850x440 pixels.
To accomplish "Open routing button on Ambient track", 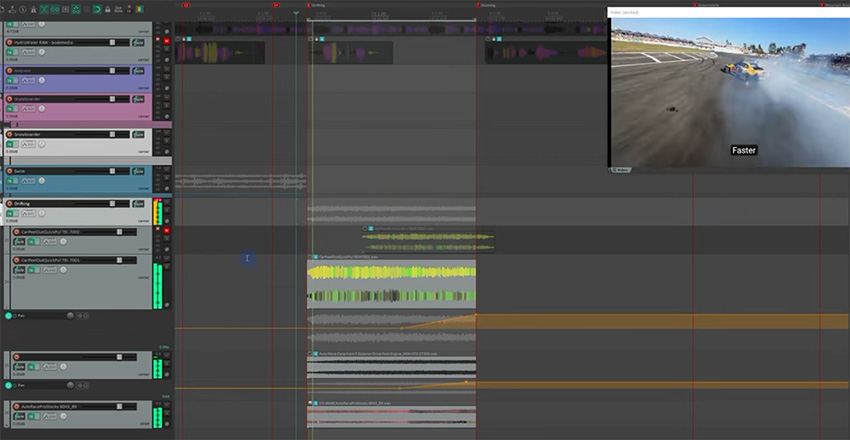I will [138, 70].
